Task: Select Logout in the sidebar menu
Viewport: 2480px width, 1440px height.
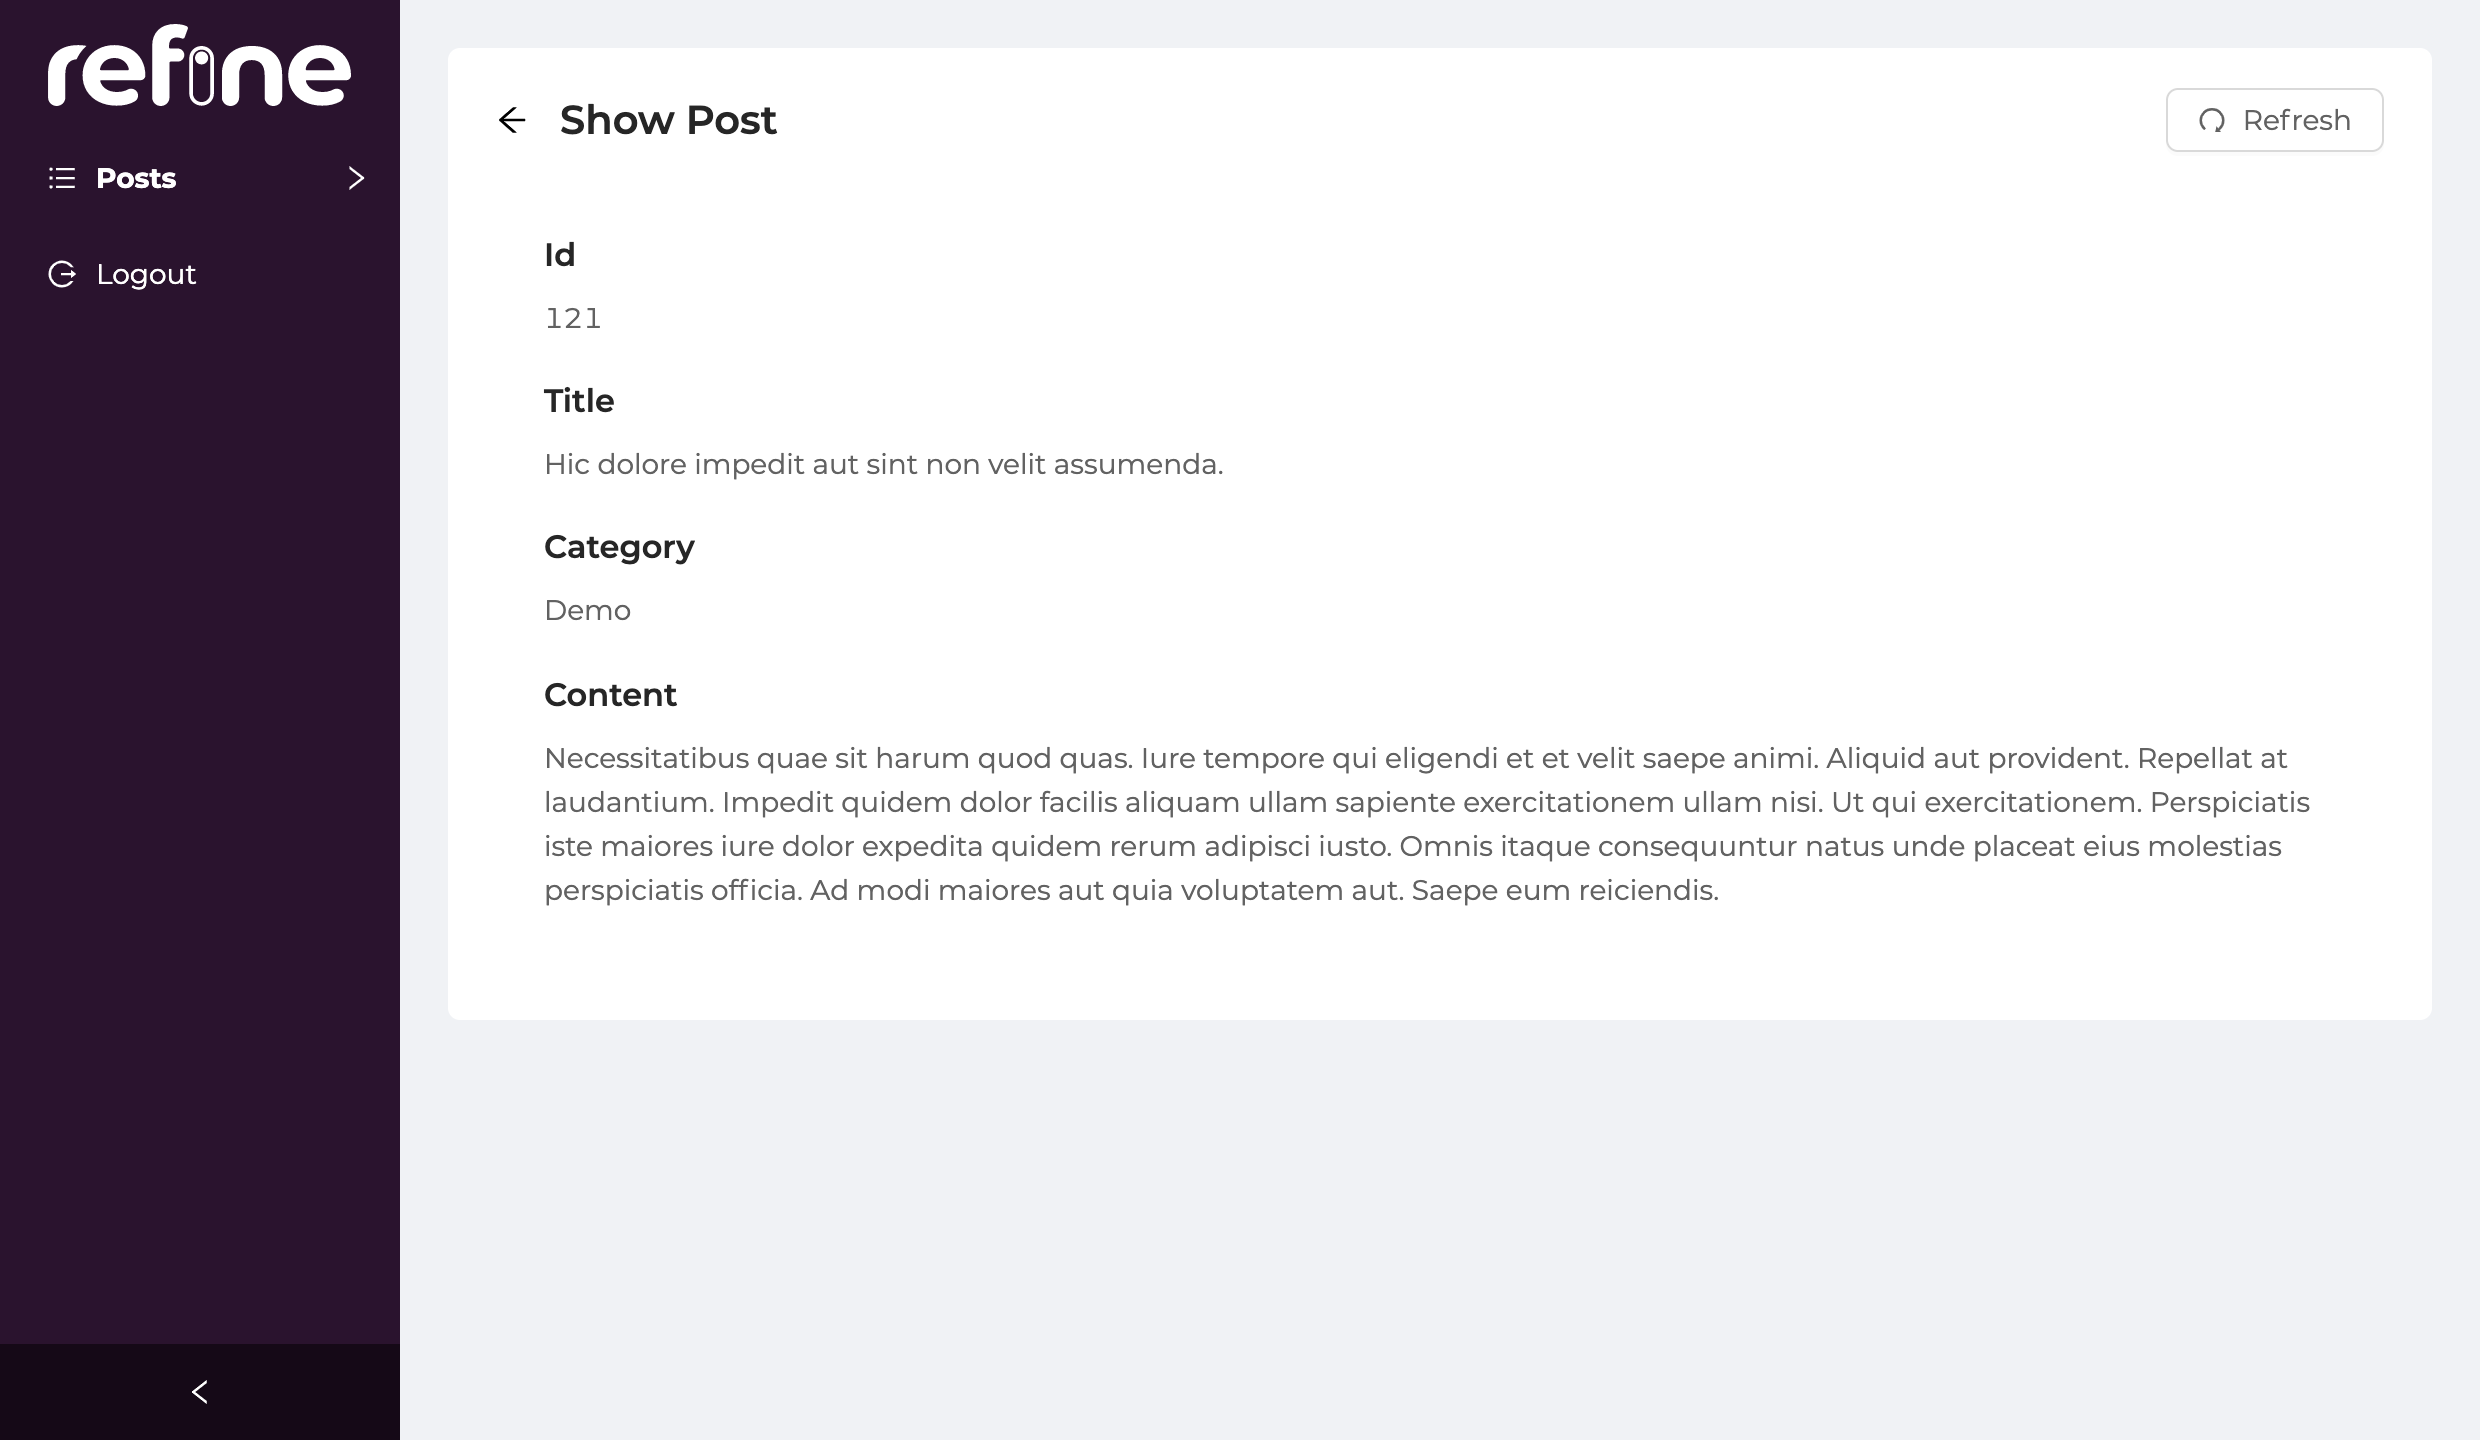Action: pos(200,274)
